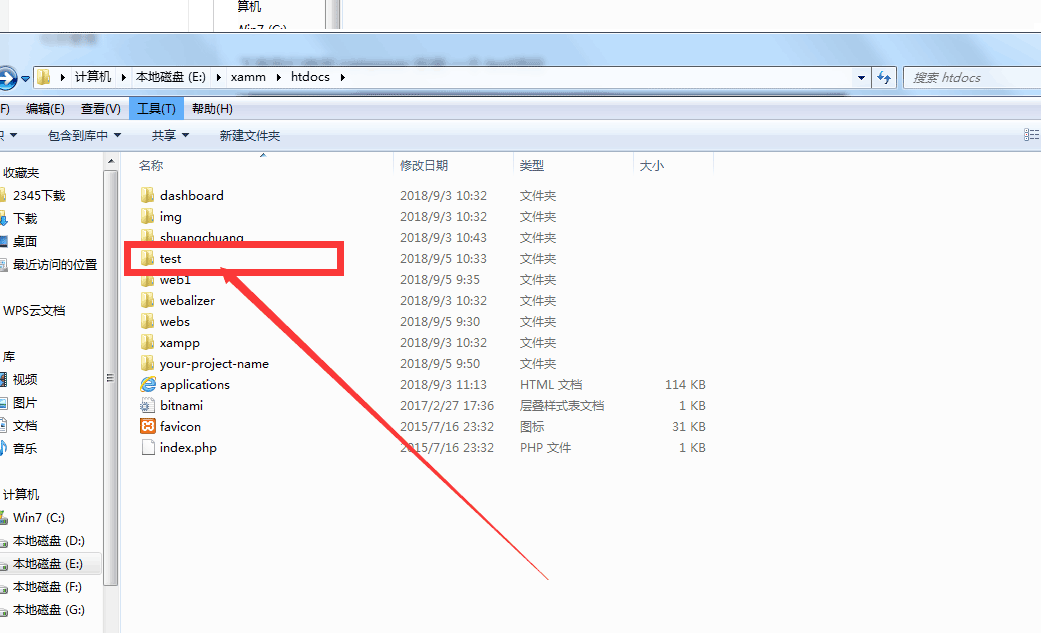Open the dashboard folder icon
Screen dimensions: 1041x633
147,196
